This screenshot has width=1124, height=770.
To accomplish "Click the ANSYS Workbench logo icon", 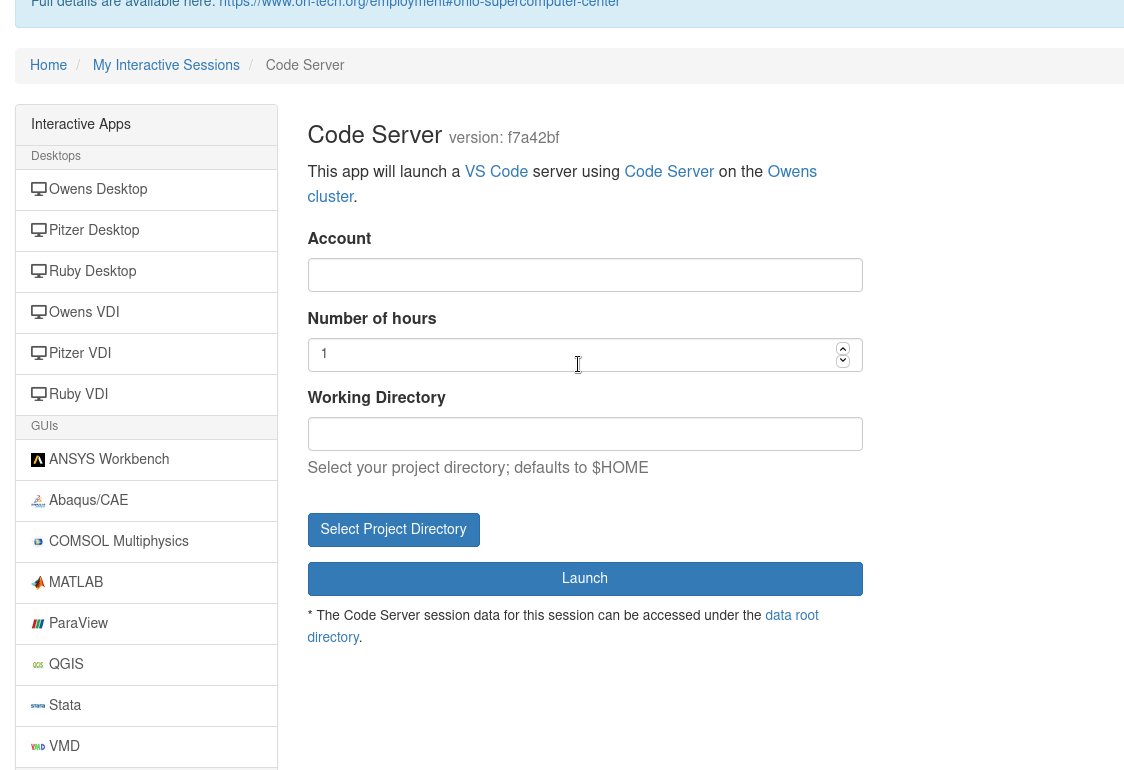I will point(38,460).
